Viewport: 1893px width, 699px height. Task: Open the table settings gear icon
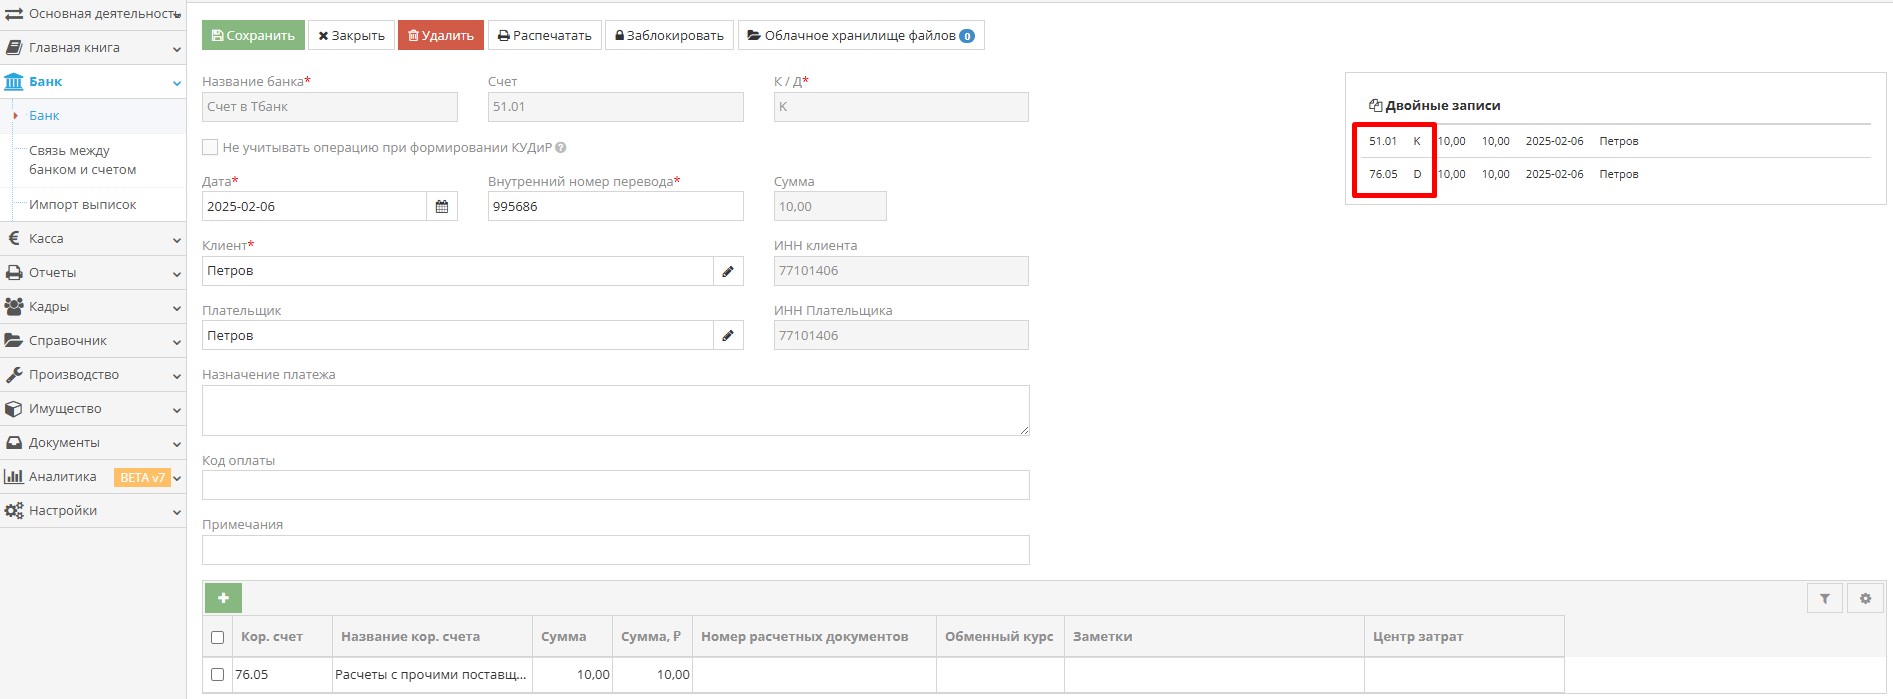click(x=1865, y=599)
